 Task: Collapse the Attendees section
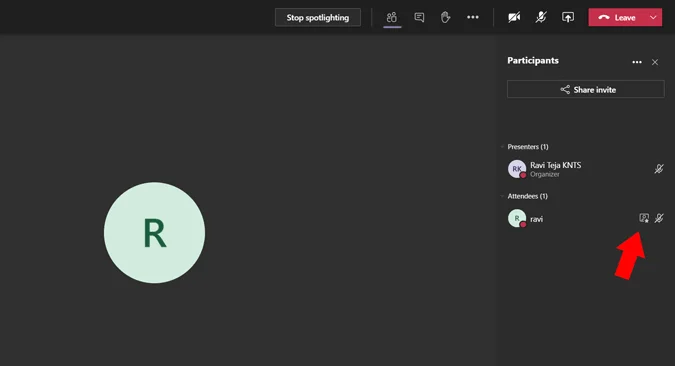click(x=502, y=196)
